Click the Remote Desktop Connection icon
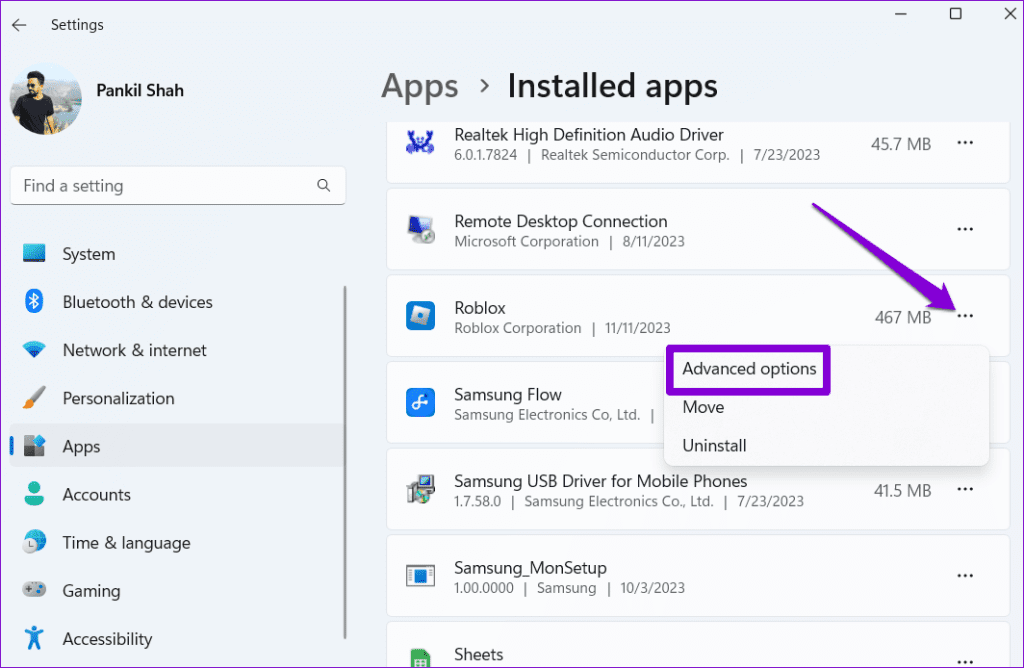 point(419,230)
